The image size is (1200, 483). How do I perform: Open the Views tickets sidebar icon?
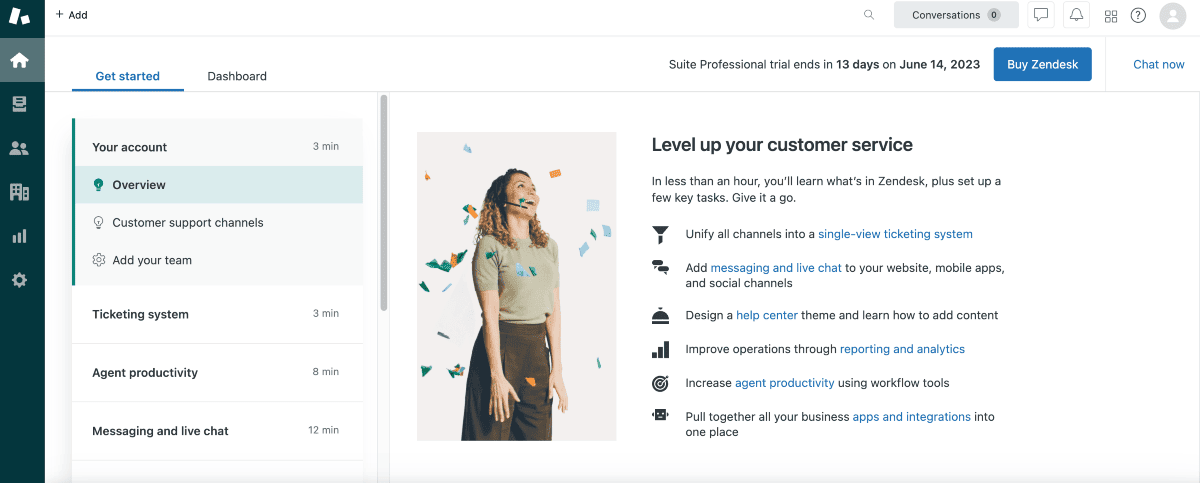pyautogui.click(x=19, y=104)
